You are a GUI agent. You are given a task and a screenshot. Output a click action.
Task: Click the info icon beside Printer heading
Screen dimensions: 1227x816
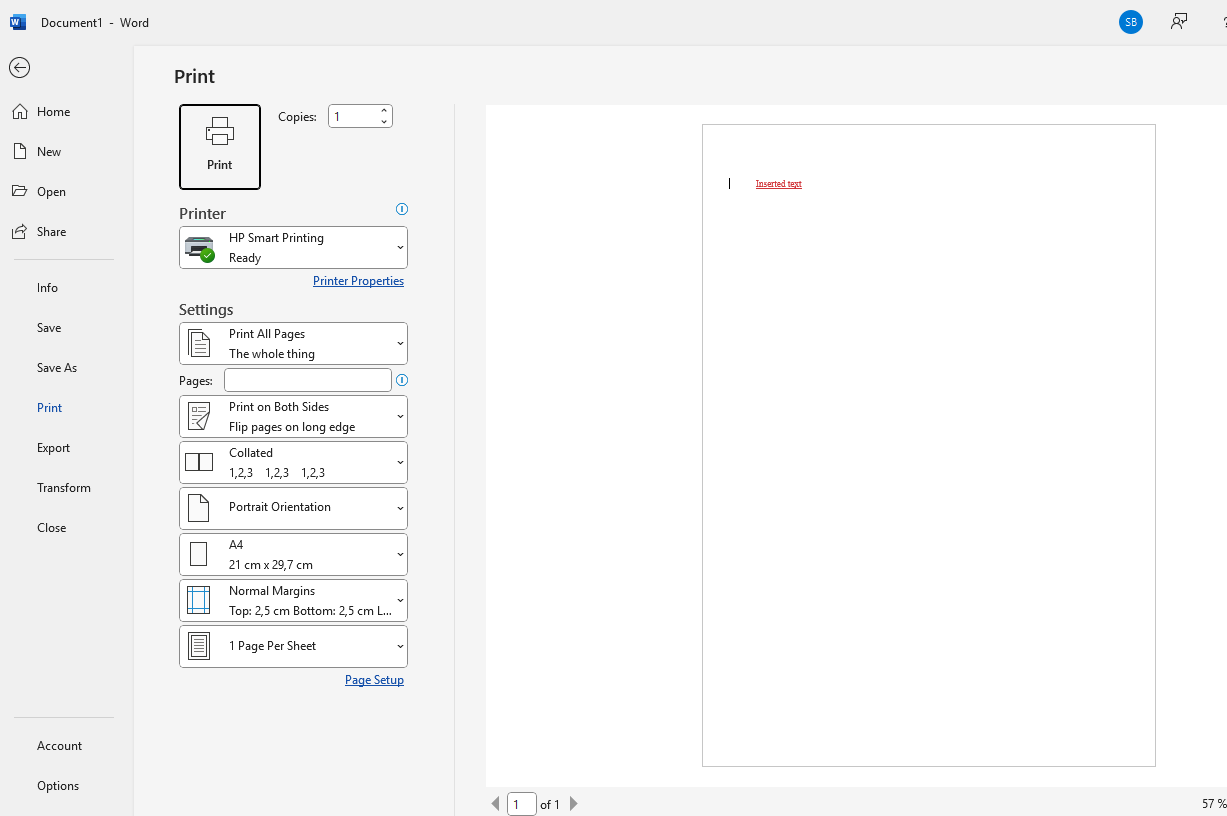401,209
